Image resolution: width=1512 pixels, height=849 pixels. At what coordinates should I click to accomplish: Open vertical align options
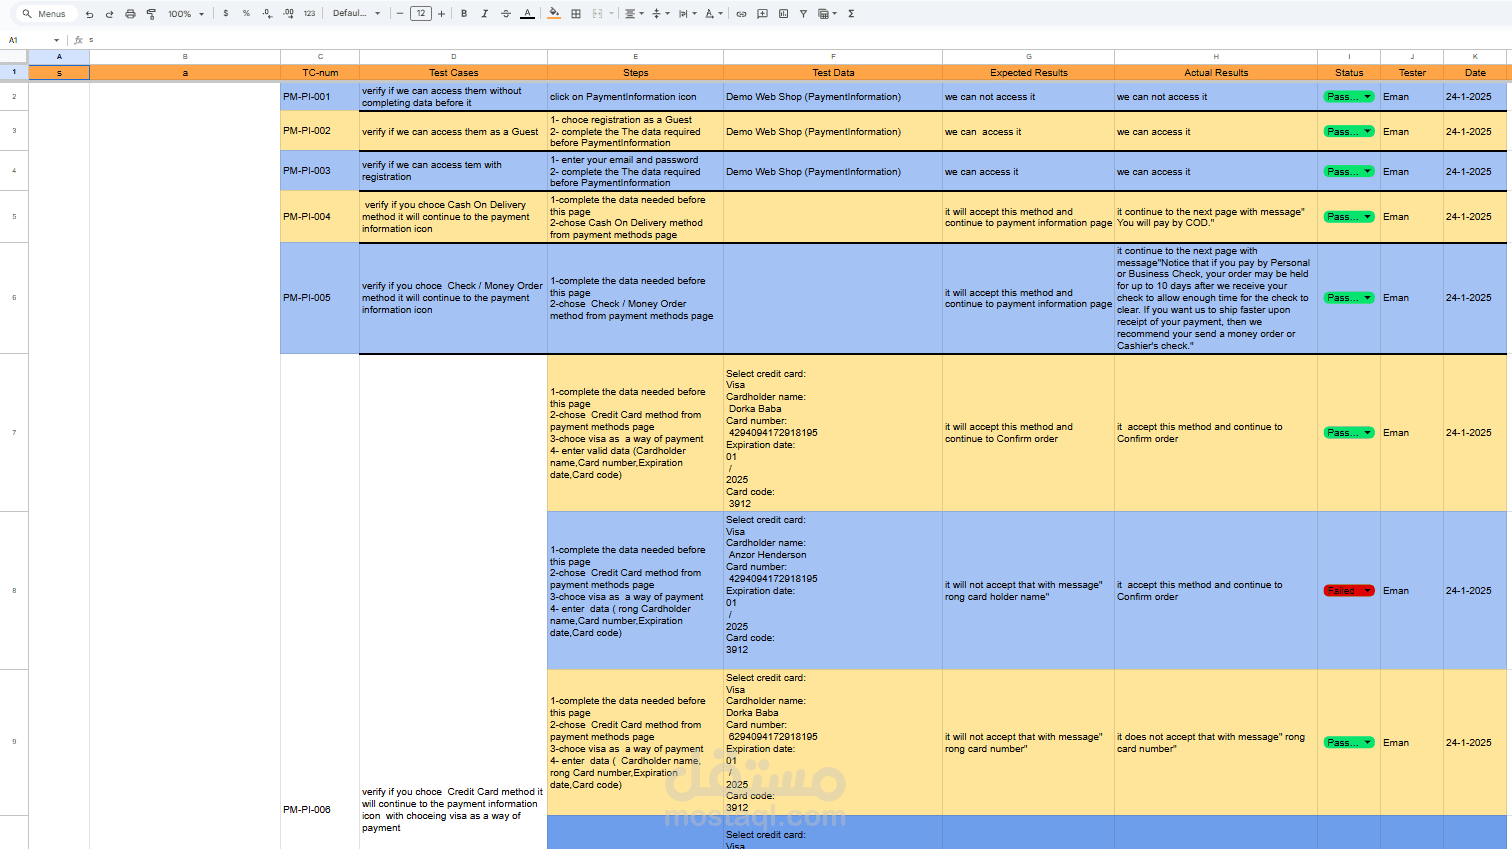click(x=659, y=14)
